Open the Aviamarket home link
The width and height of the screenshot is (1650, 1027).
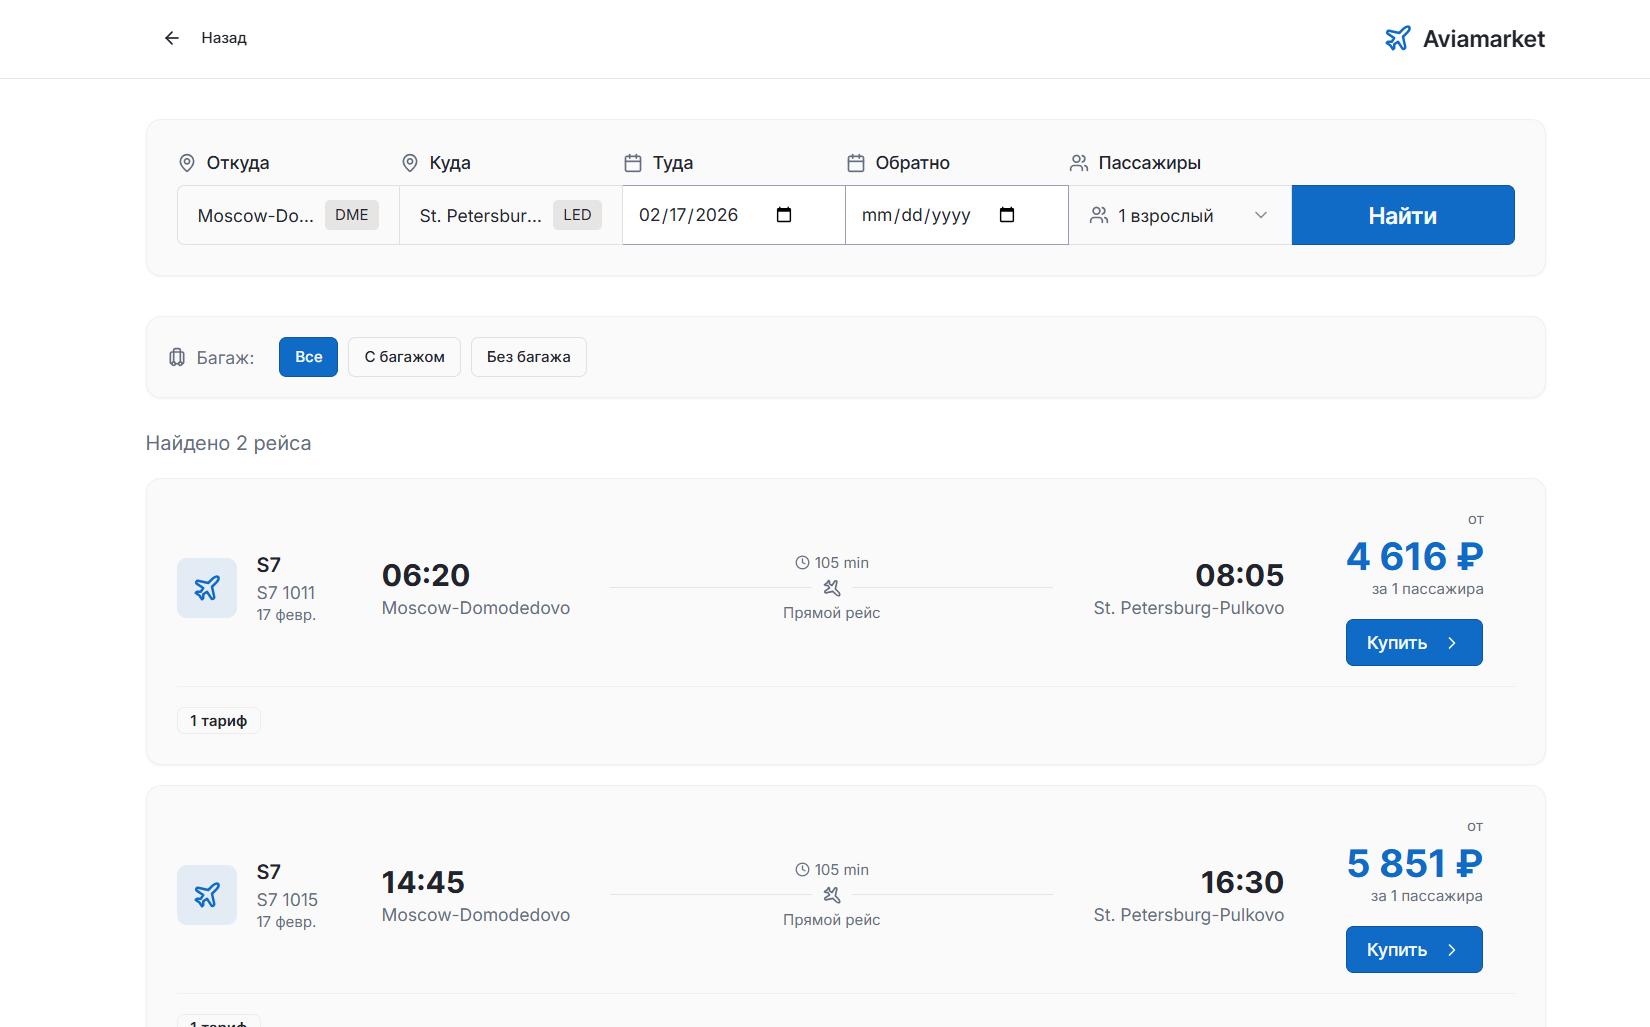[x=1465, y=38]
